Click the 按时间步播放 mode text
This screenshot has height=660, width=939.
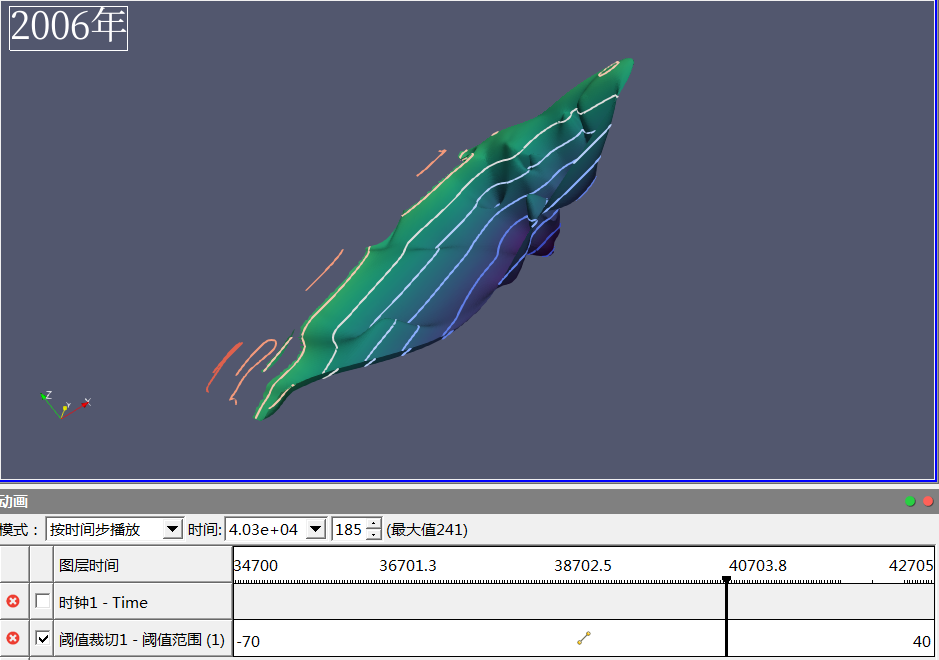[95, 529]
